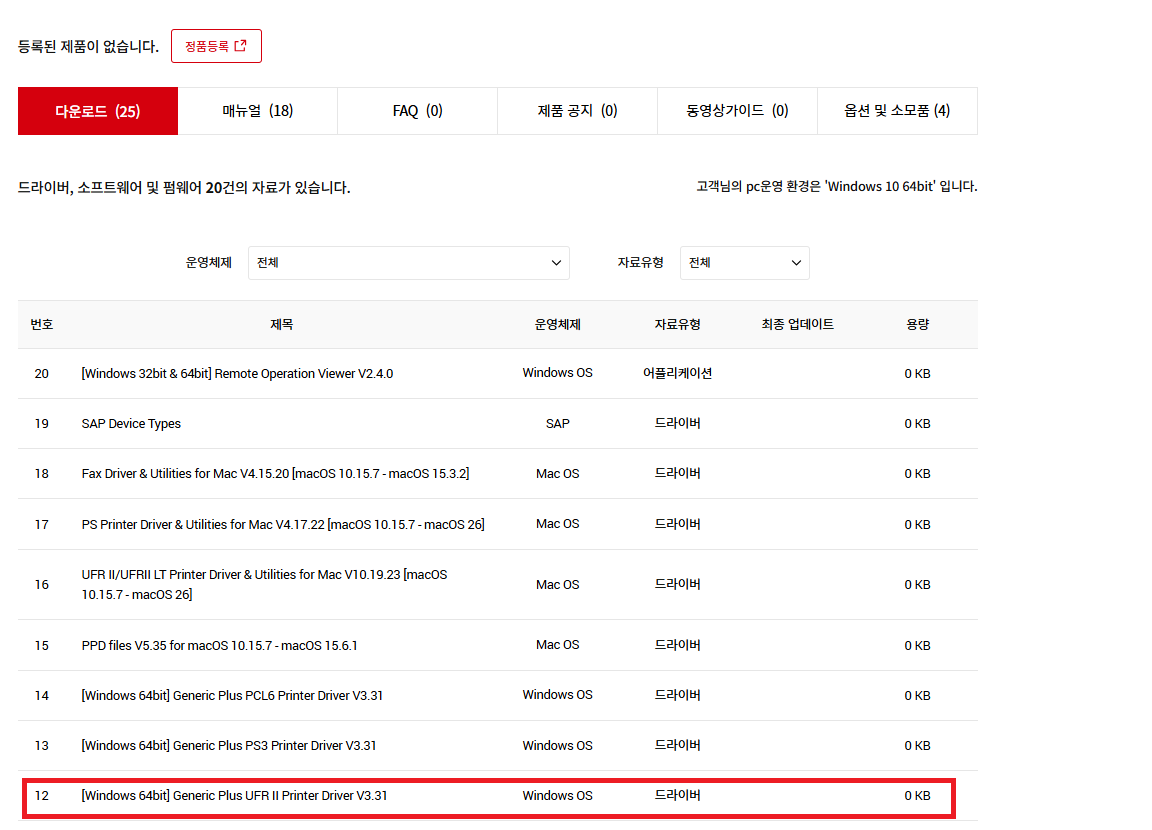Screen dimensions: 1152x830
Task: Click the 정품등록 button
Action: pyautogui.click(x=216, y=46)
